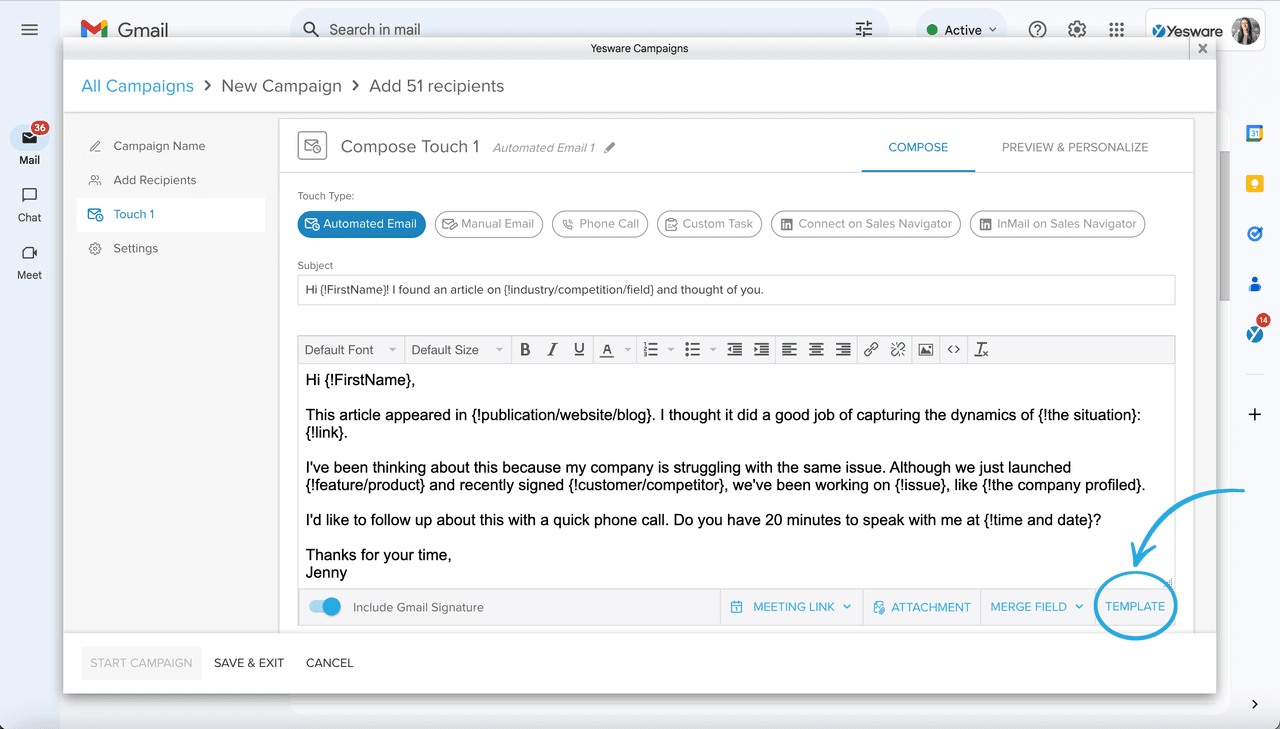Click the insert link icon

(871, 350)
